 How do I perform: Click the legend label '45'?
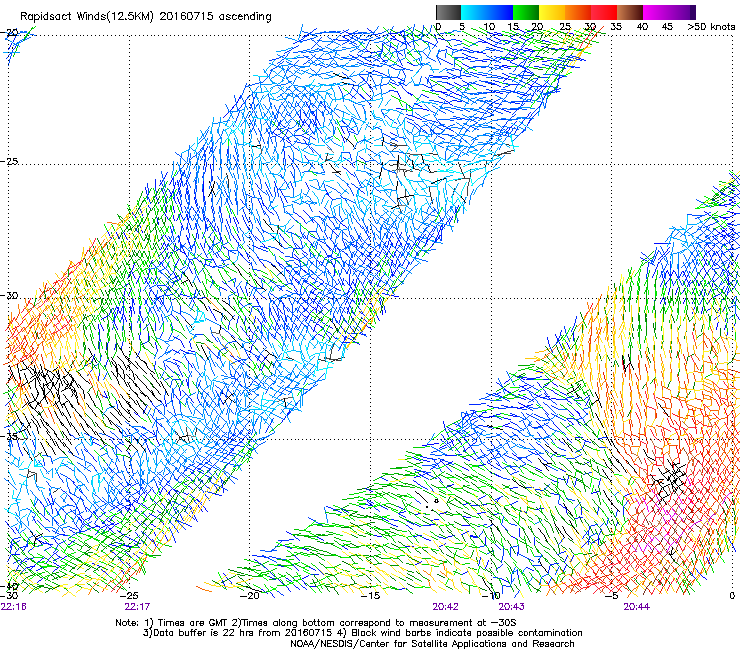click(x=667, y=27)
